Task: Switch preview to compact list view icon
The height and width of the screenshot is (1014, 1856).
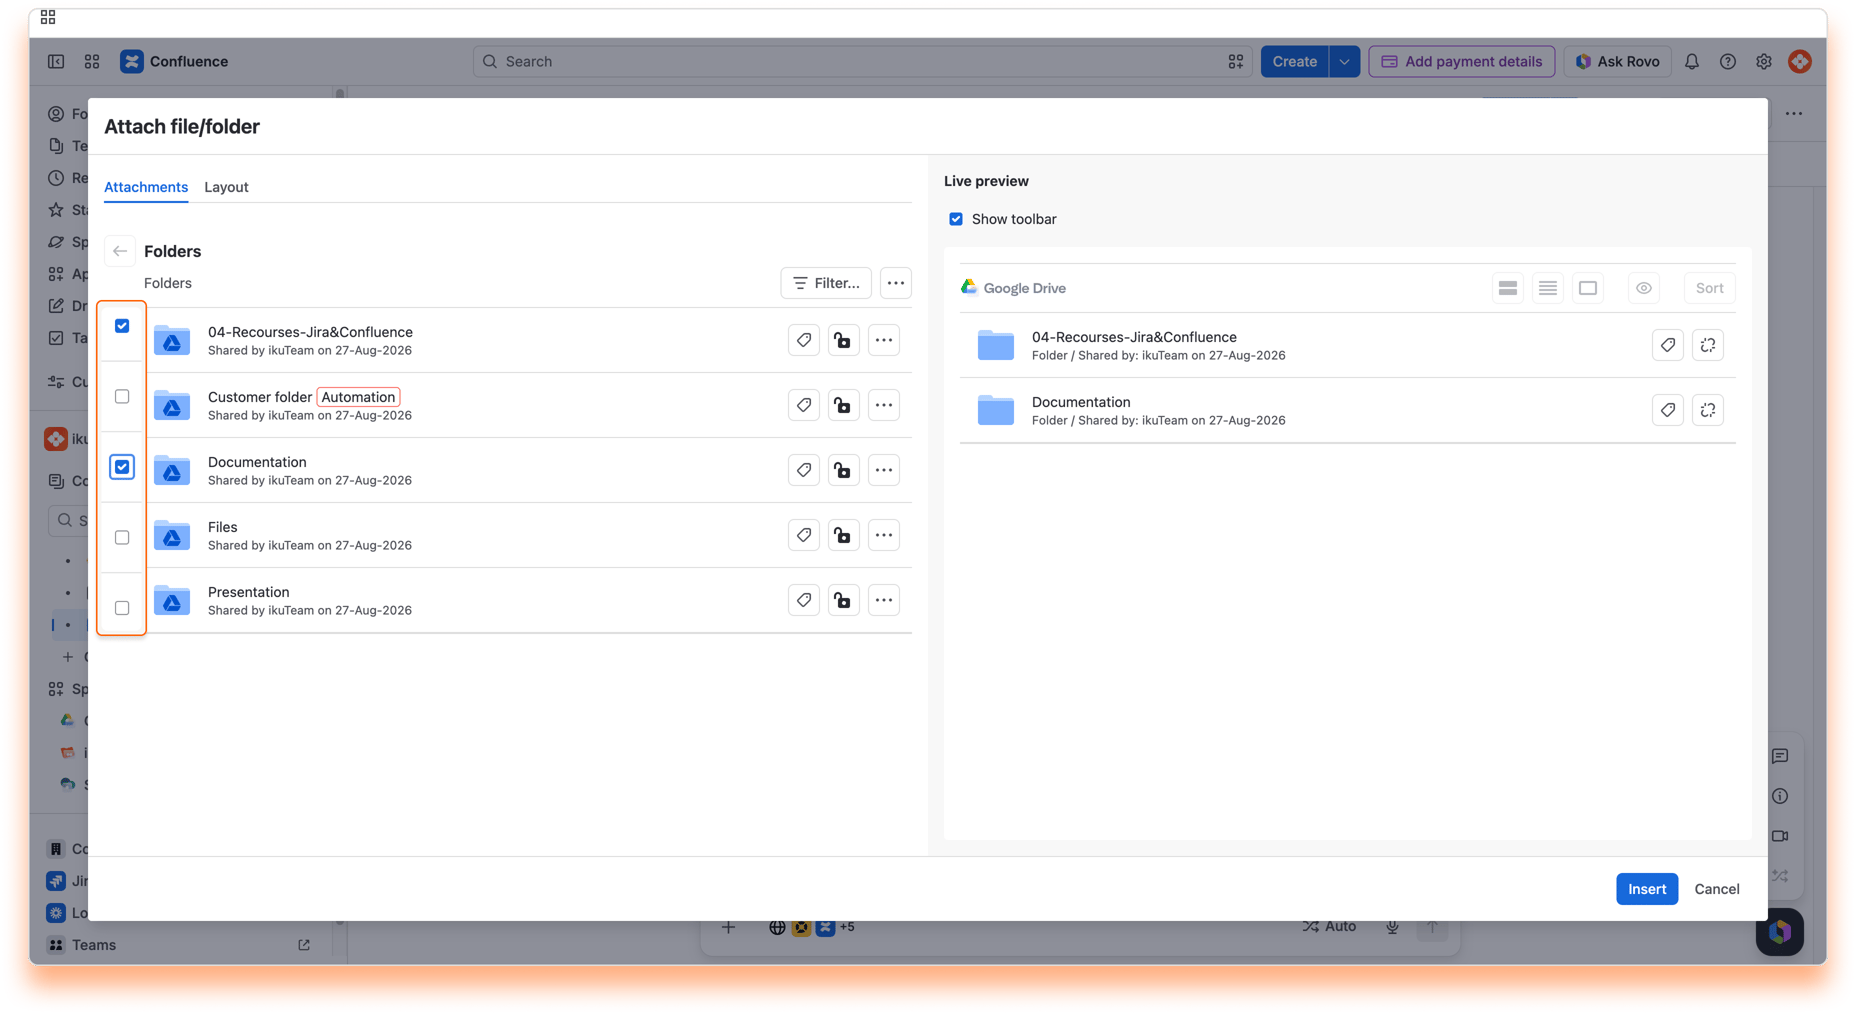Action: (1548, 288)
